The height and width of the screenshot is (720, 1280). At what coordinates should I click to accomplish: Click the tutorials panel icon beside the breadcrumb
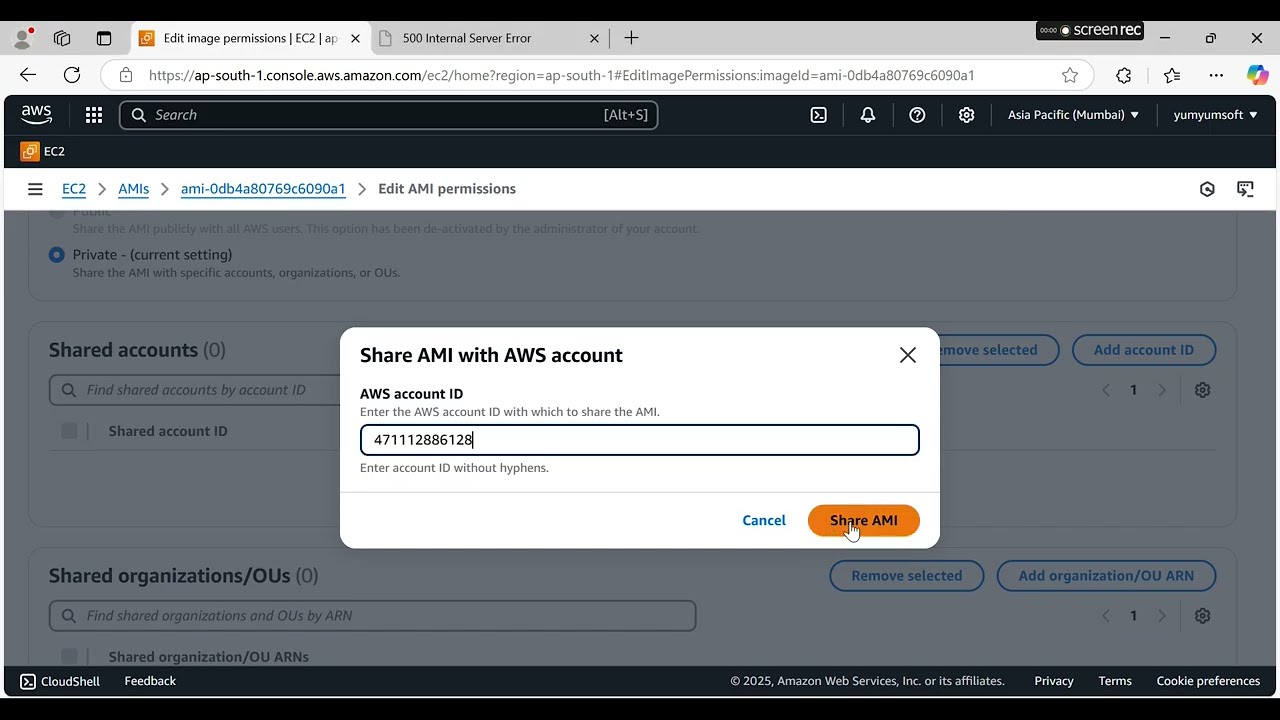[1245, 189]
